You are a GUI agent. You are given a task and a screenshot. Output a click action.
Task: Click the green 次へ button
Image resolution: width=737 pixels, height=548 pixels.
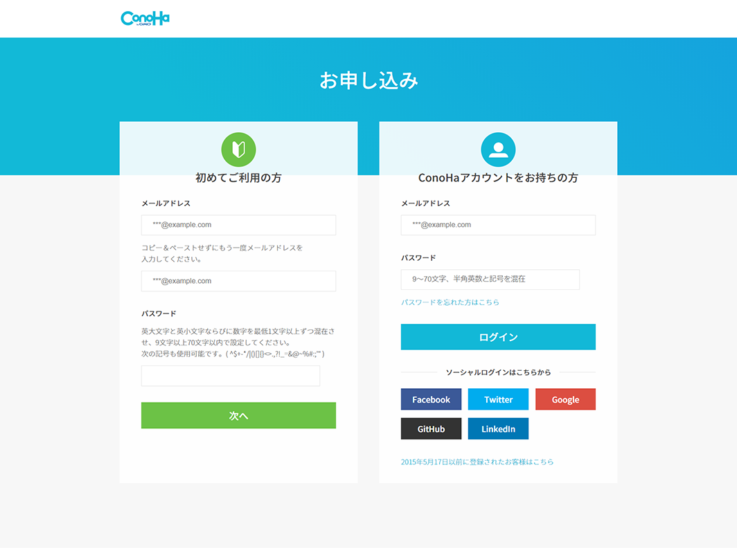(x=238, y=415)
